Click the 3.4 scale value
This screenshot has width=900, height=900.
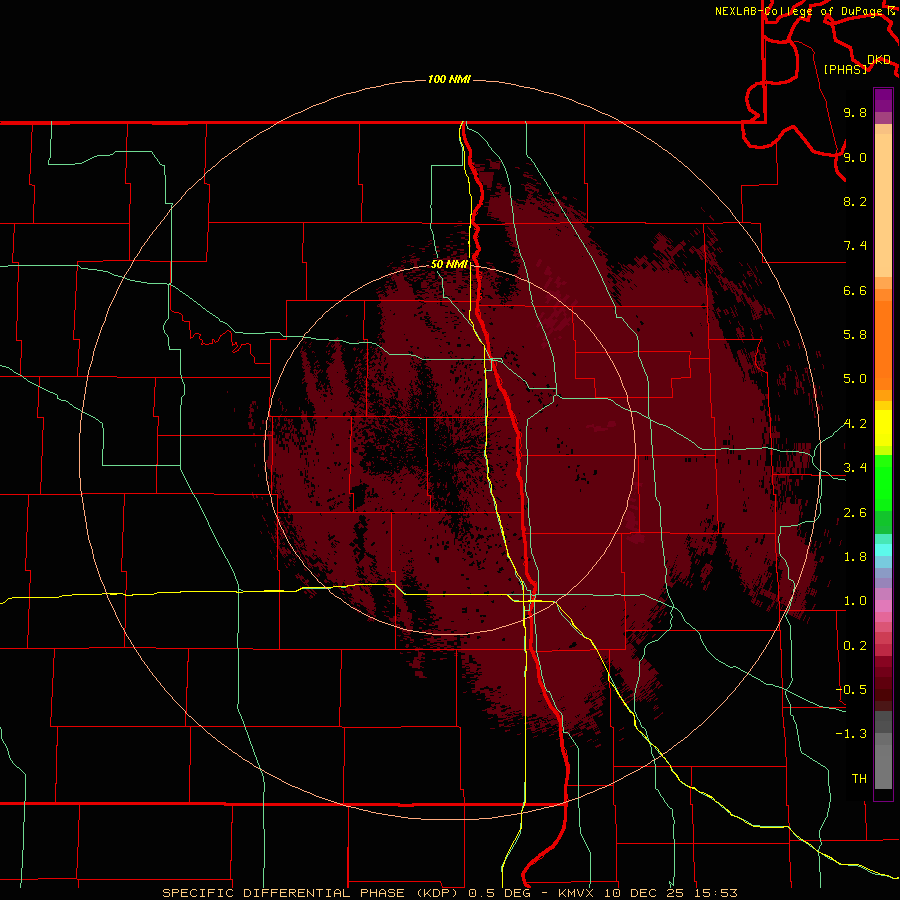pyautogui.click(x=855, y=468)
